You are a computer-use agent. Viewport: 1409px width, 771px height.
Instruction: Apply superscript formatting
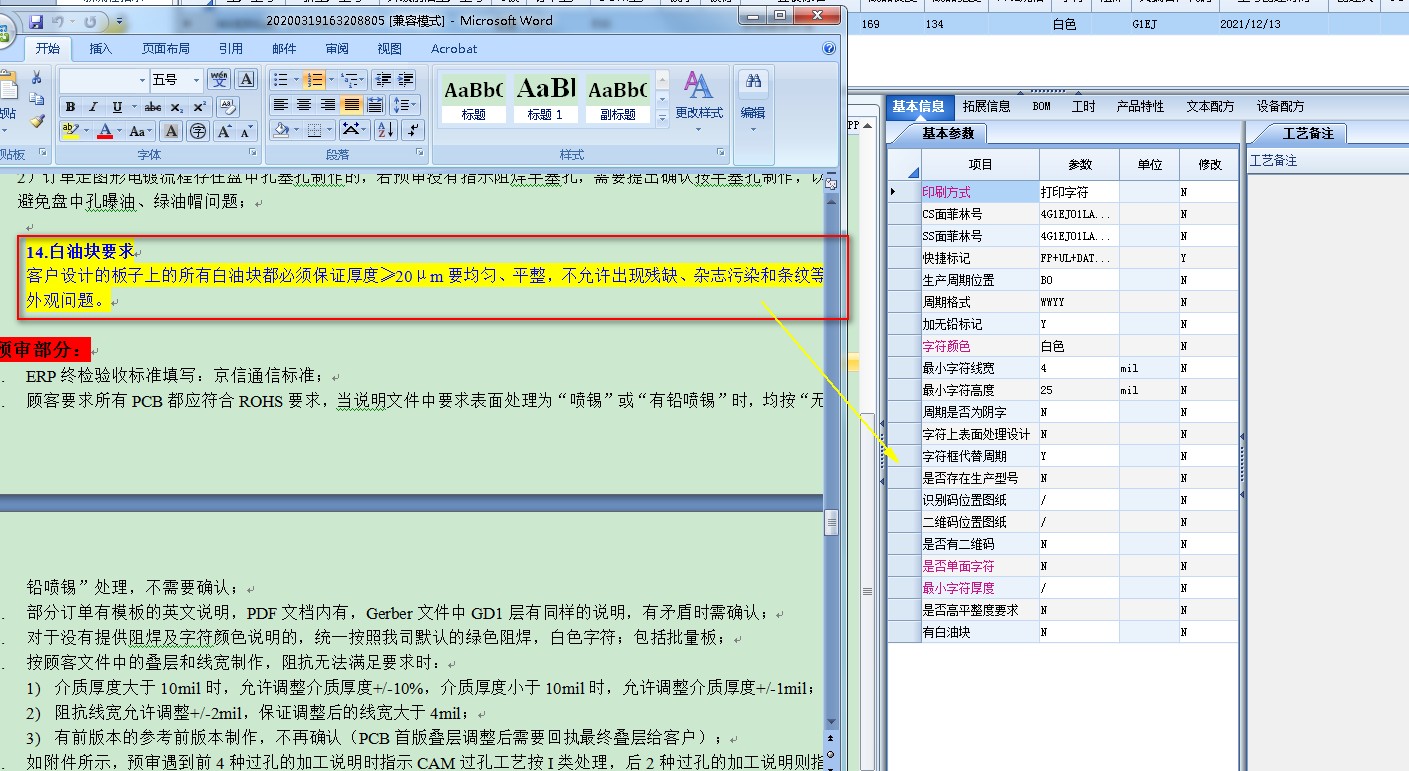(199, 107)
